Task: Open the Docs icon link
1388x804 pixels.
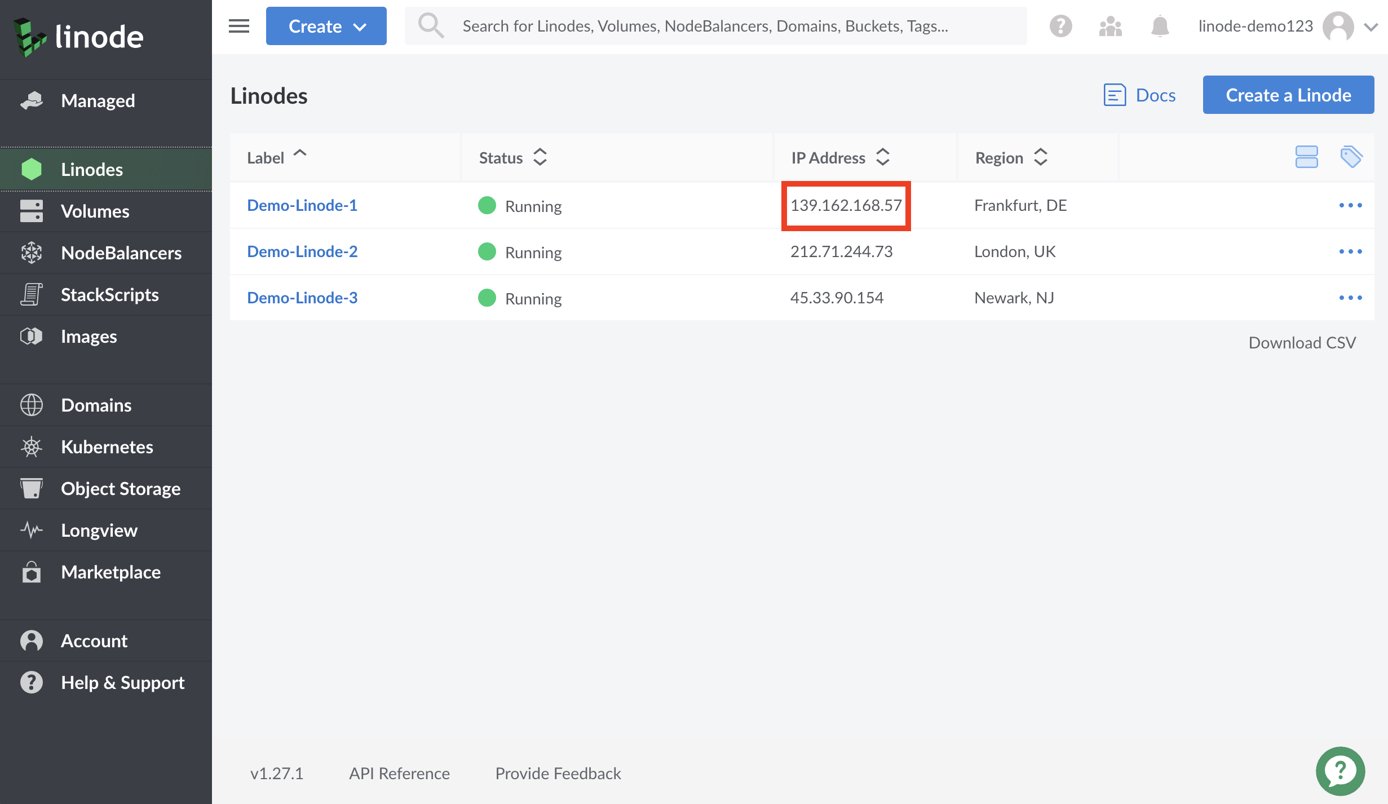Action: (1139, 95)
